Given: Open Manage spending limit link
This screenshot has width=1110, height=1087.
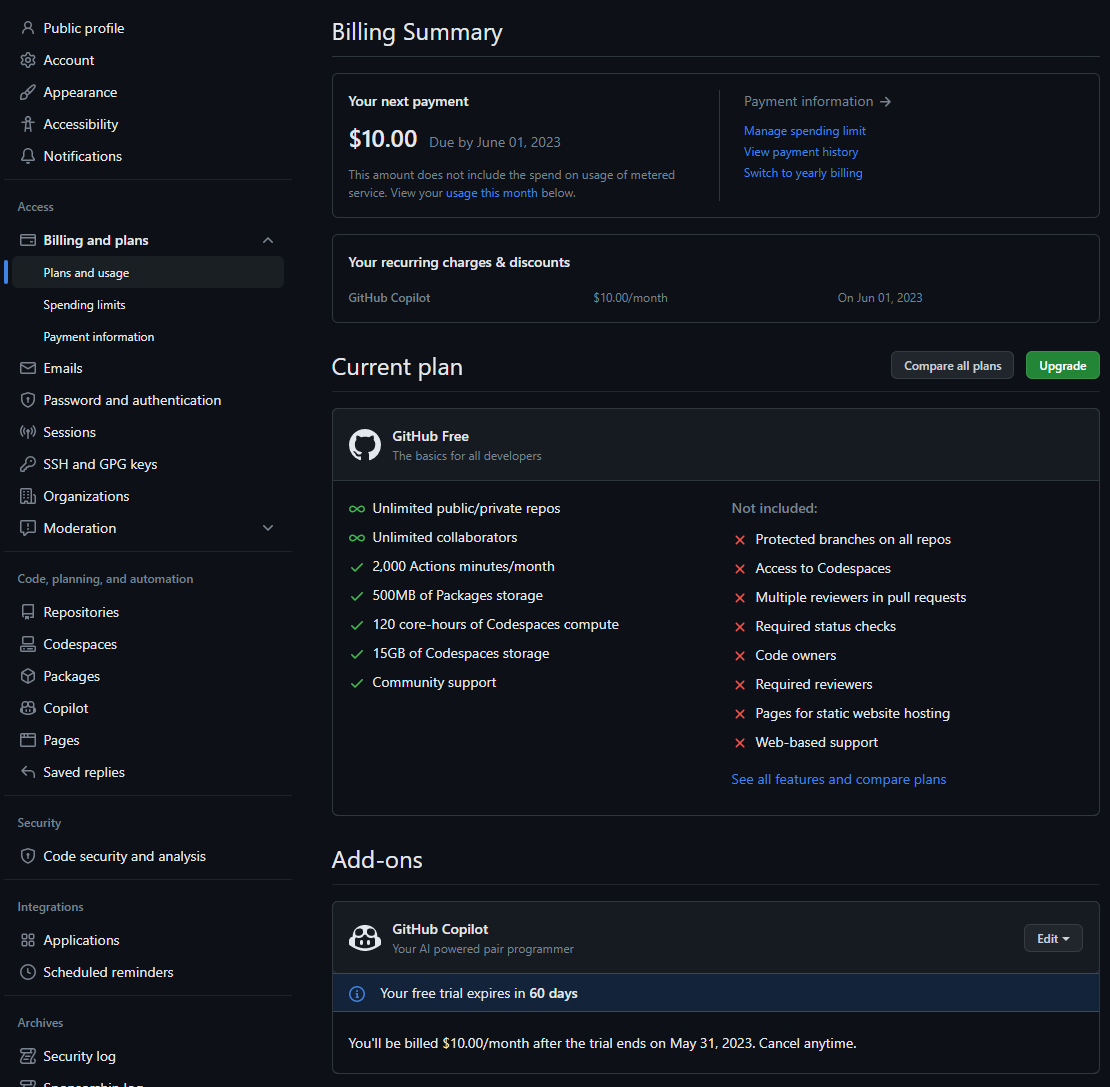Looking at the screenshot, I should click(x=804, y=131).
